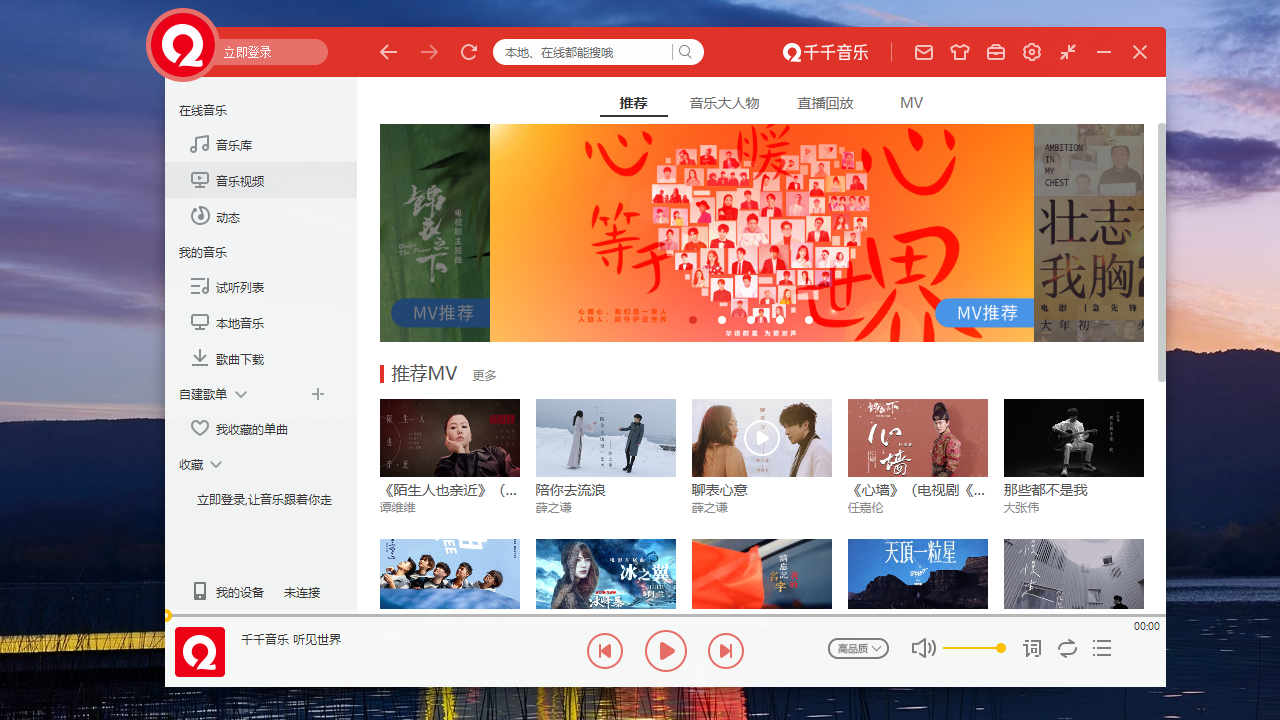
Task: Add new playlist with plus icon
Action: 318,394
